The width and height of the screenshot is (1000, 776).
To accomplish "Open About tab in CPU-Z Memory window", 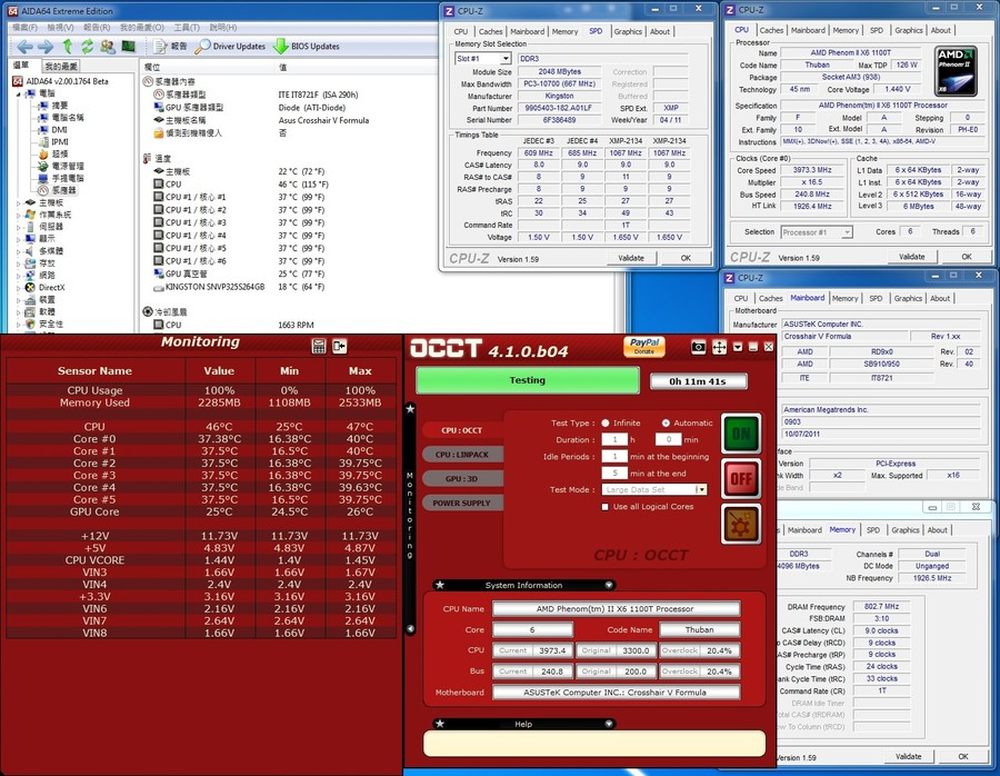I will [937, 530].
